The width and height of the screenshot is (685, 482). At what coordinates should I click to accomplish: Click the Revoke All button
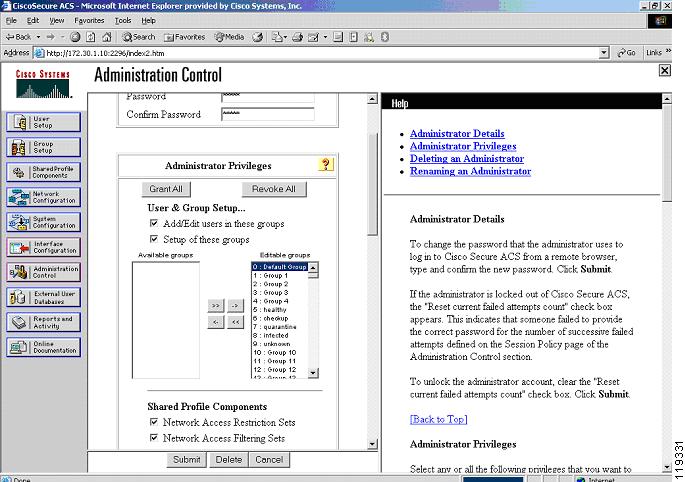pyautogui.click(x=273, y=189)
